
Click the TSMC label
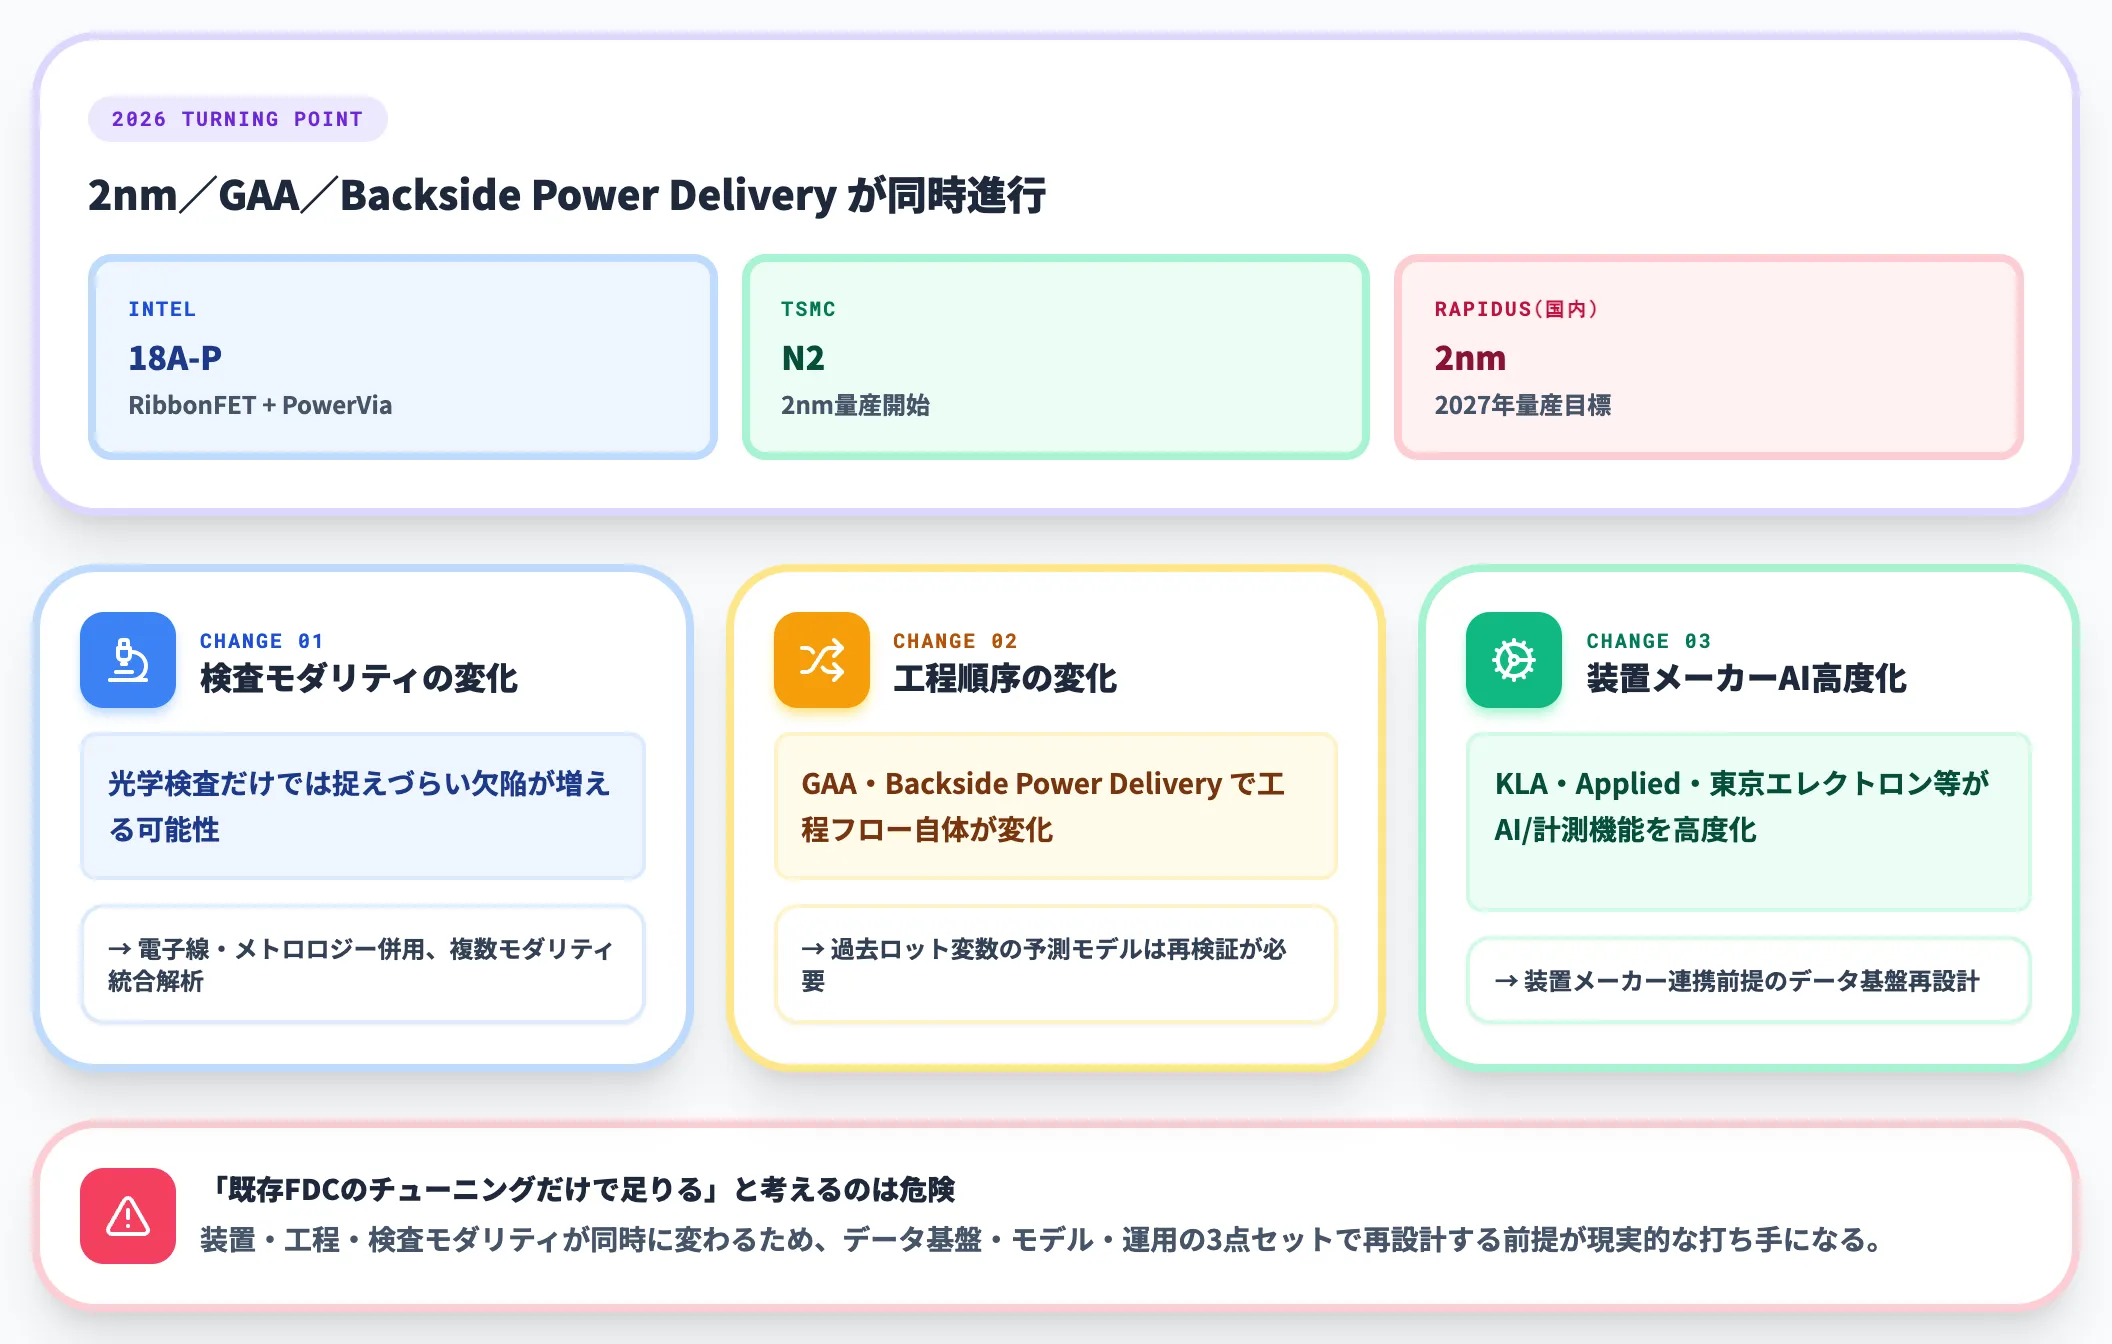pos(808,309)
